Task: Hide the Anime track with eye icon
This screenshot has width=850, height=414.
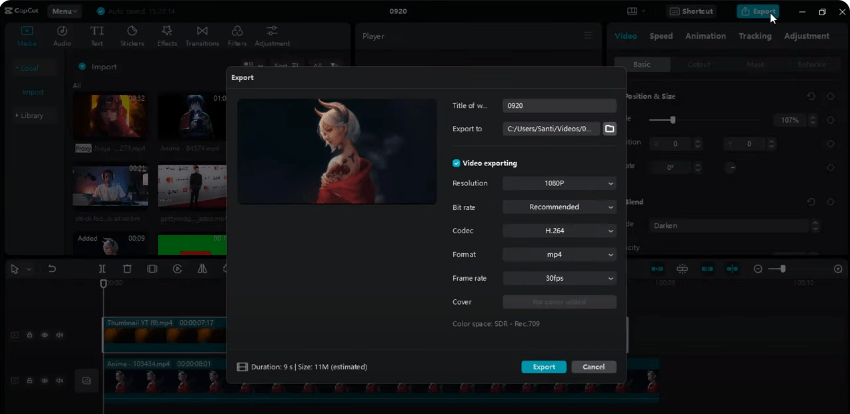Action: [x=45, y=381]
